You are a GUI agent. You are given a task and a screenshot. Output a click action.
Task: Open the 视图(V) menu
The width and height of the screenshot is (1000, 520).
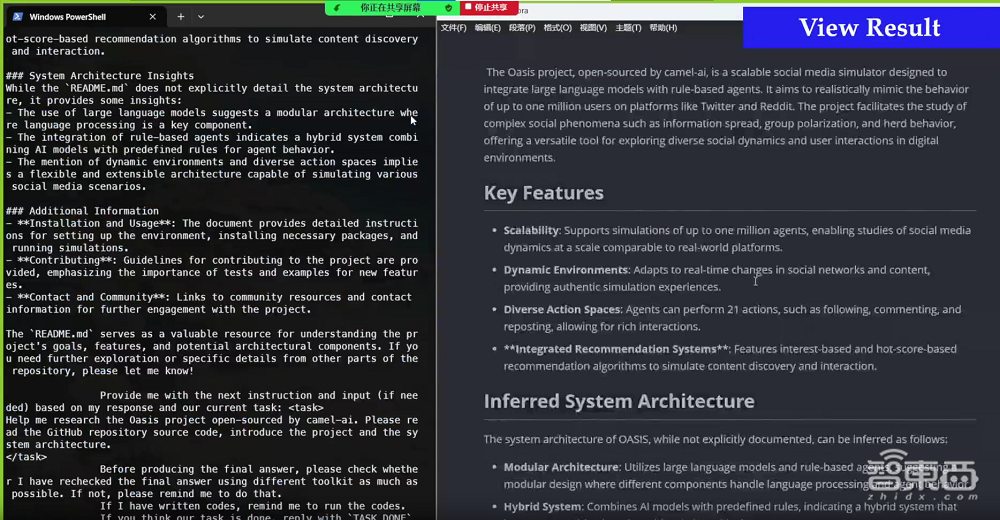point(593,28)
